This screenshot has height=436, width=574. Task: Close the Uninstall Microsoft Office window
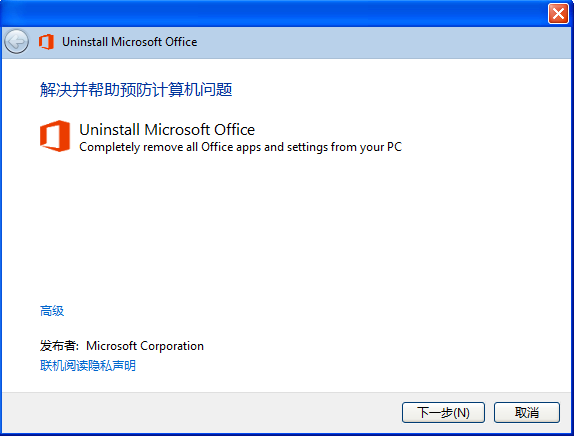558,14
